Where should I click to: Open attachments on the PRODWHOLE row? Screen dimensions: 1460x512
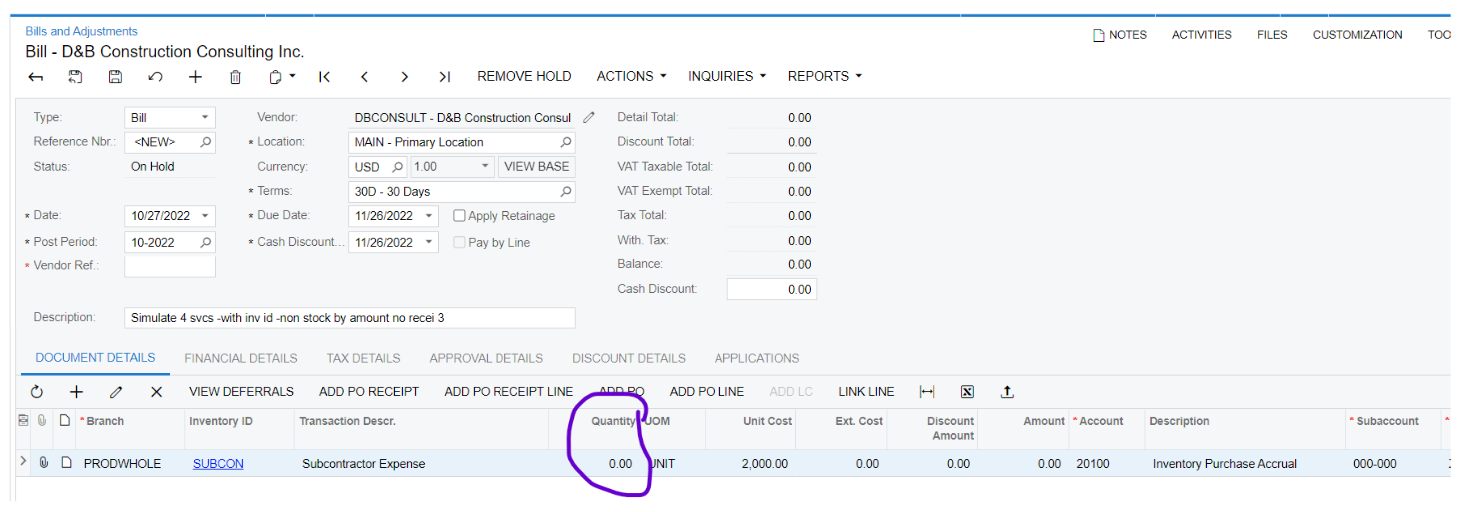coord(43,463)
